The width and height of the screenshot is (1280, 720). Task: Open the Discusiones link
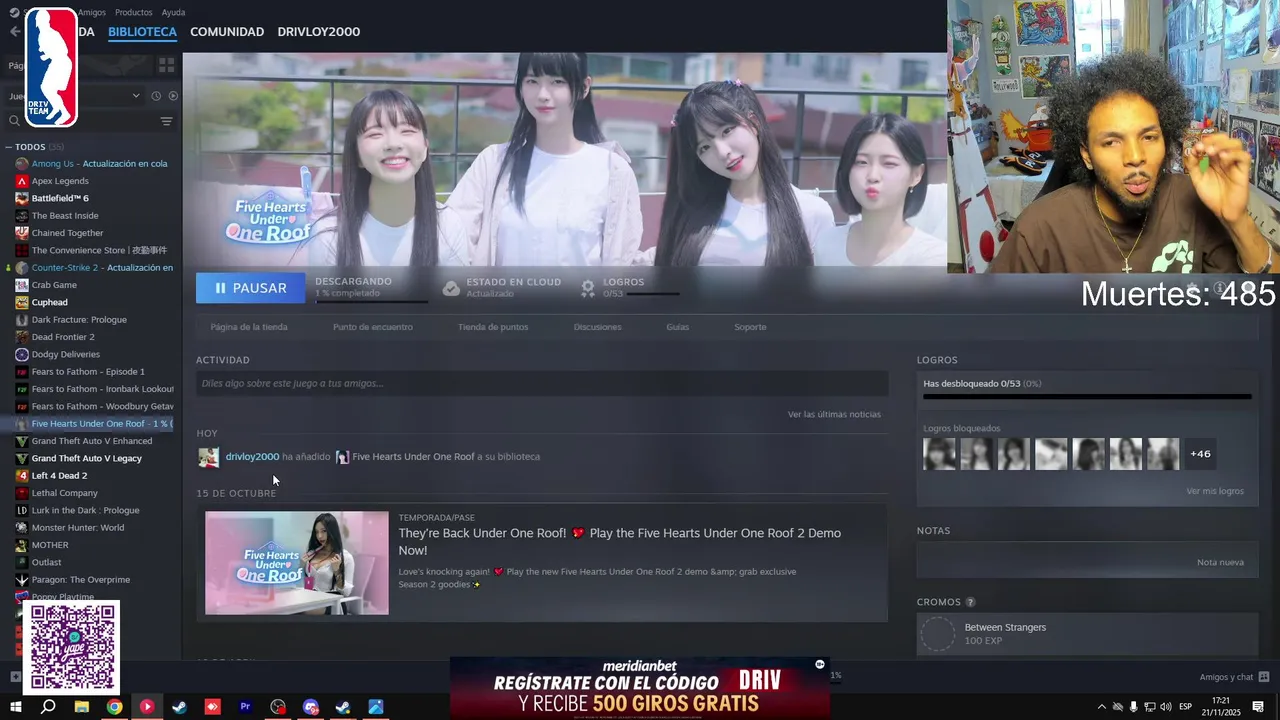[x=597, y=327]
